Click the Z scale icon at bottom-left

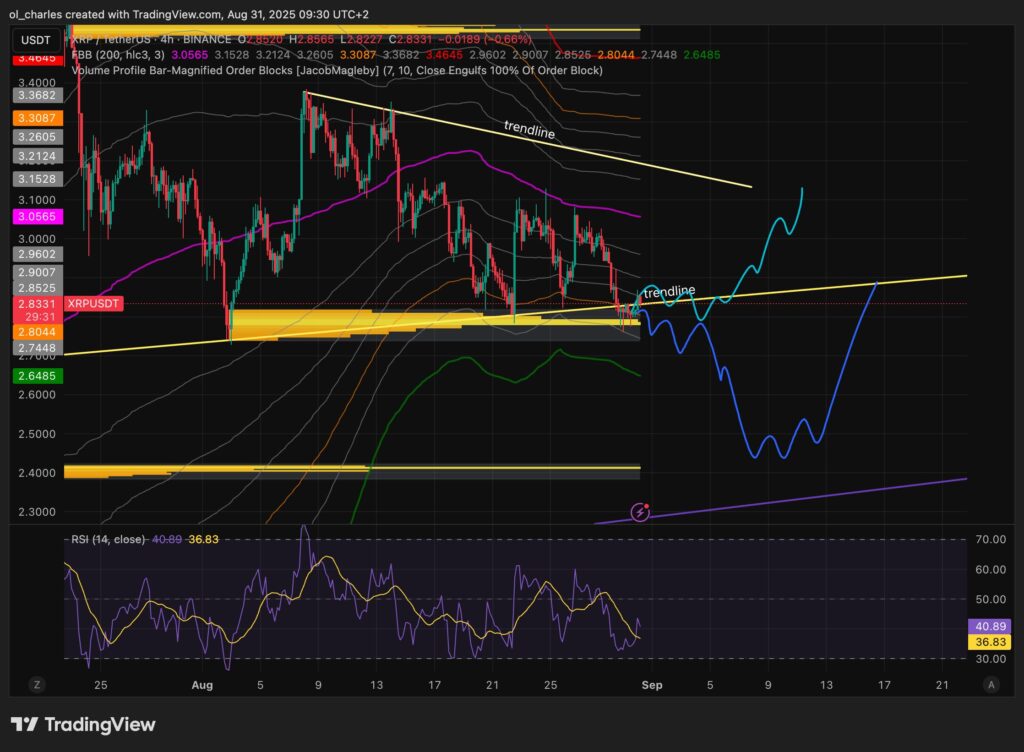pyautogui.click(x=37, y=685)
